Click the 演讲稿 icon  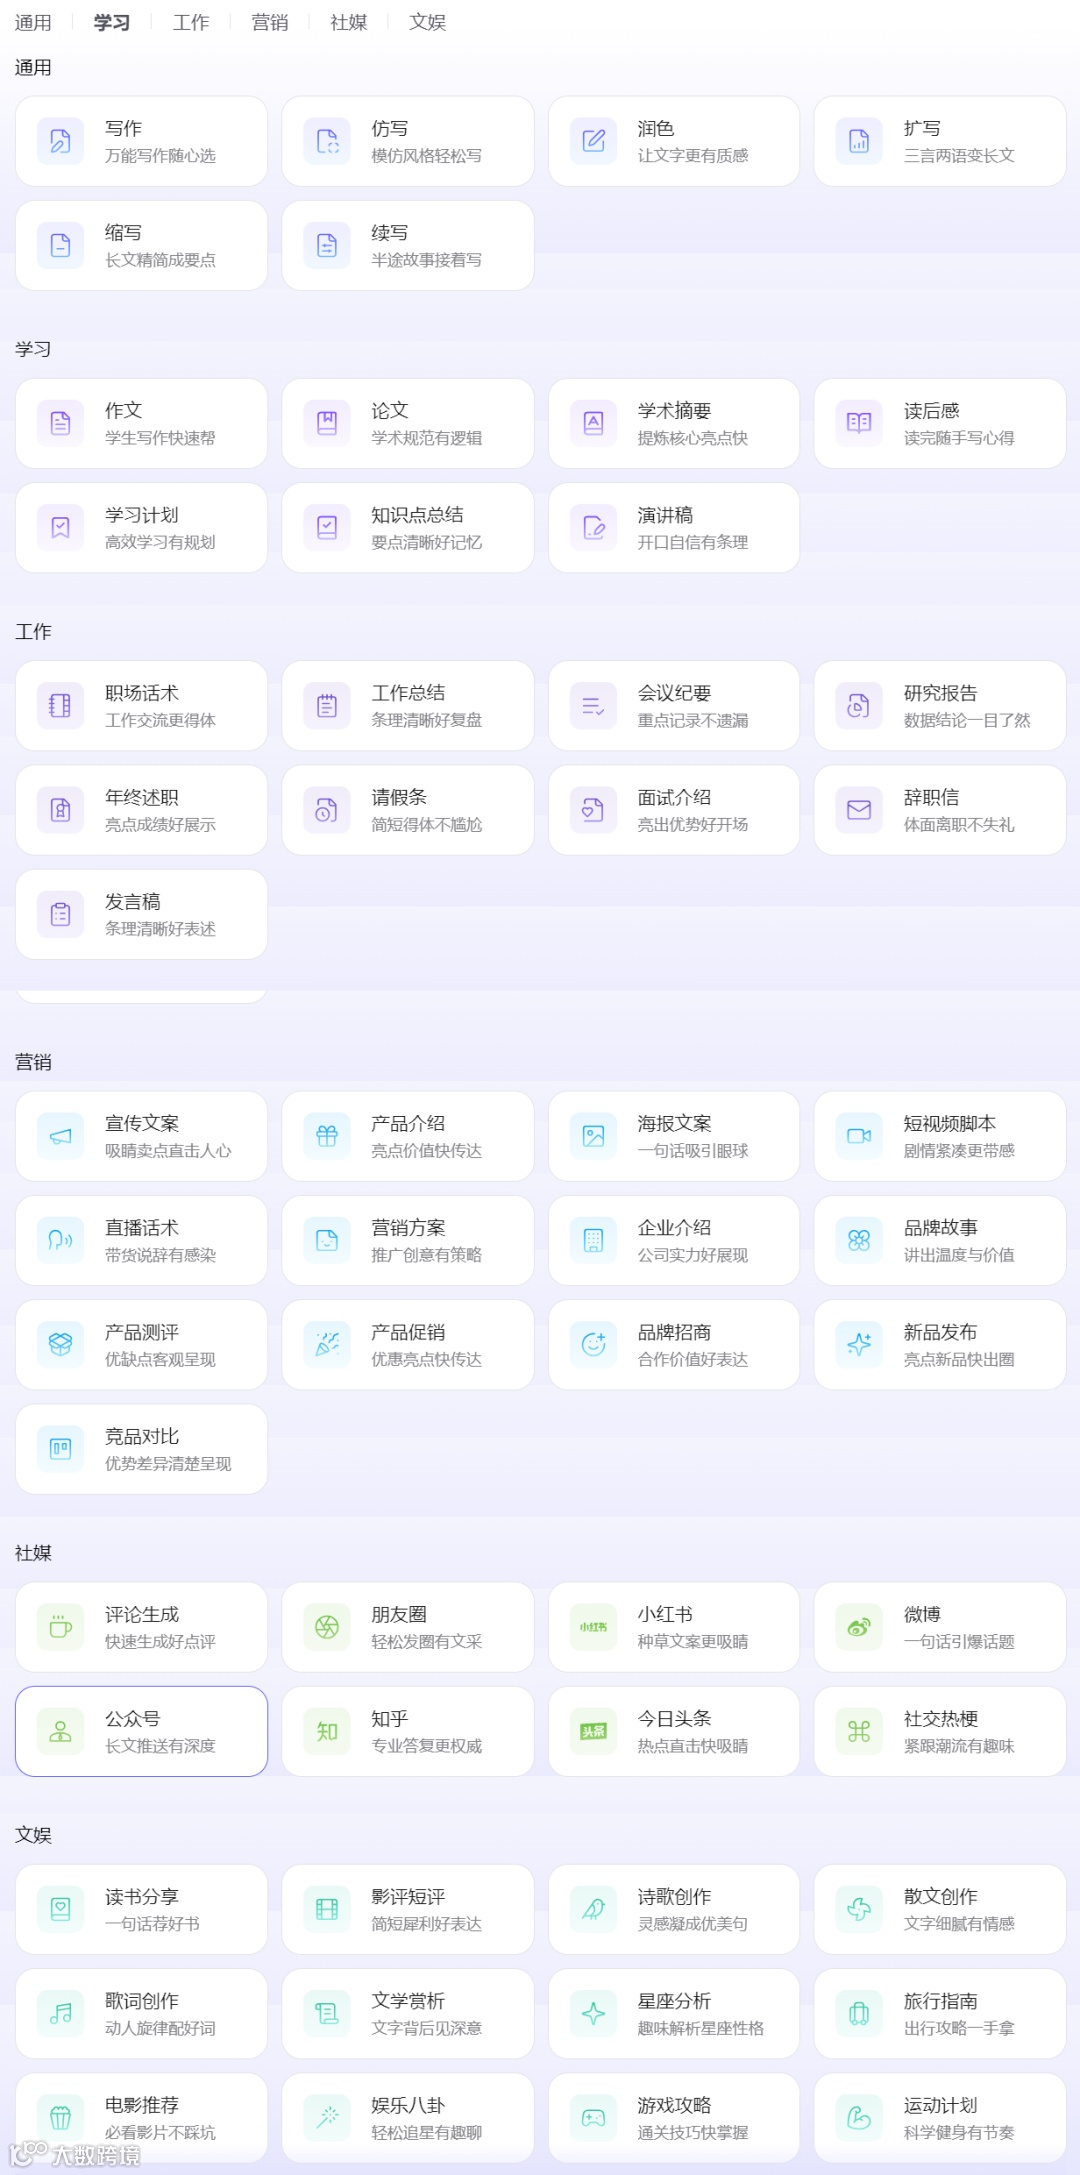click(594, 527)
